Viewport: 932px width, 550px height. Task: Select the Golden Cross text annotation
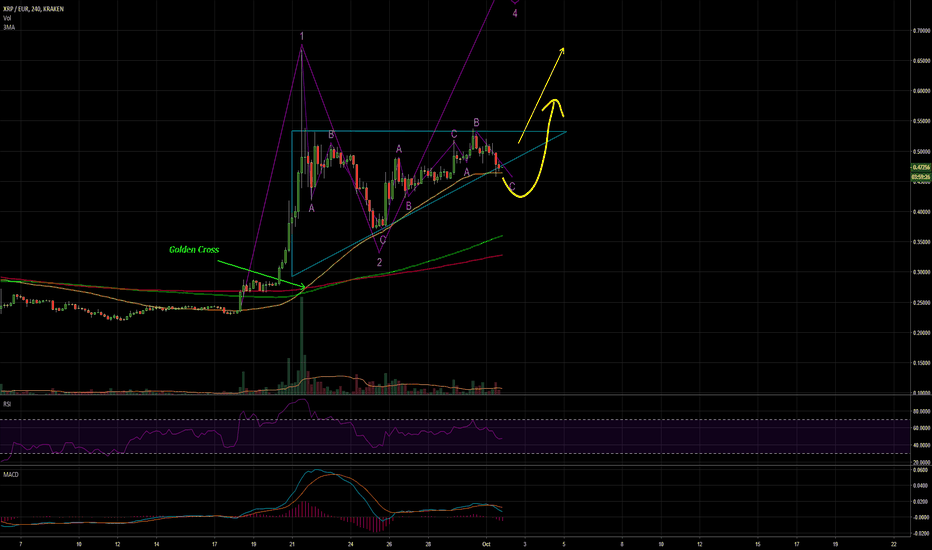click(x=194, y=250)
